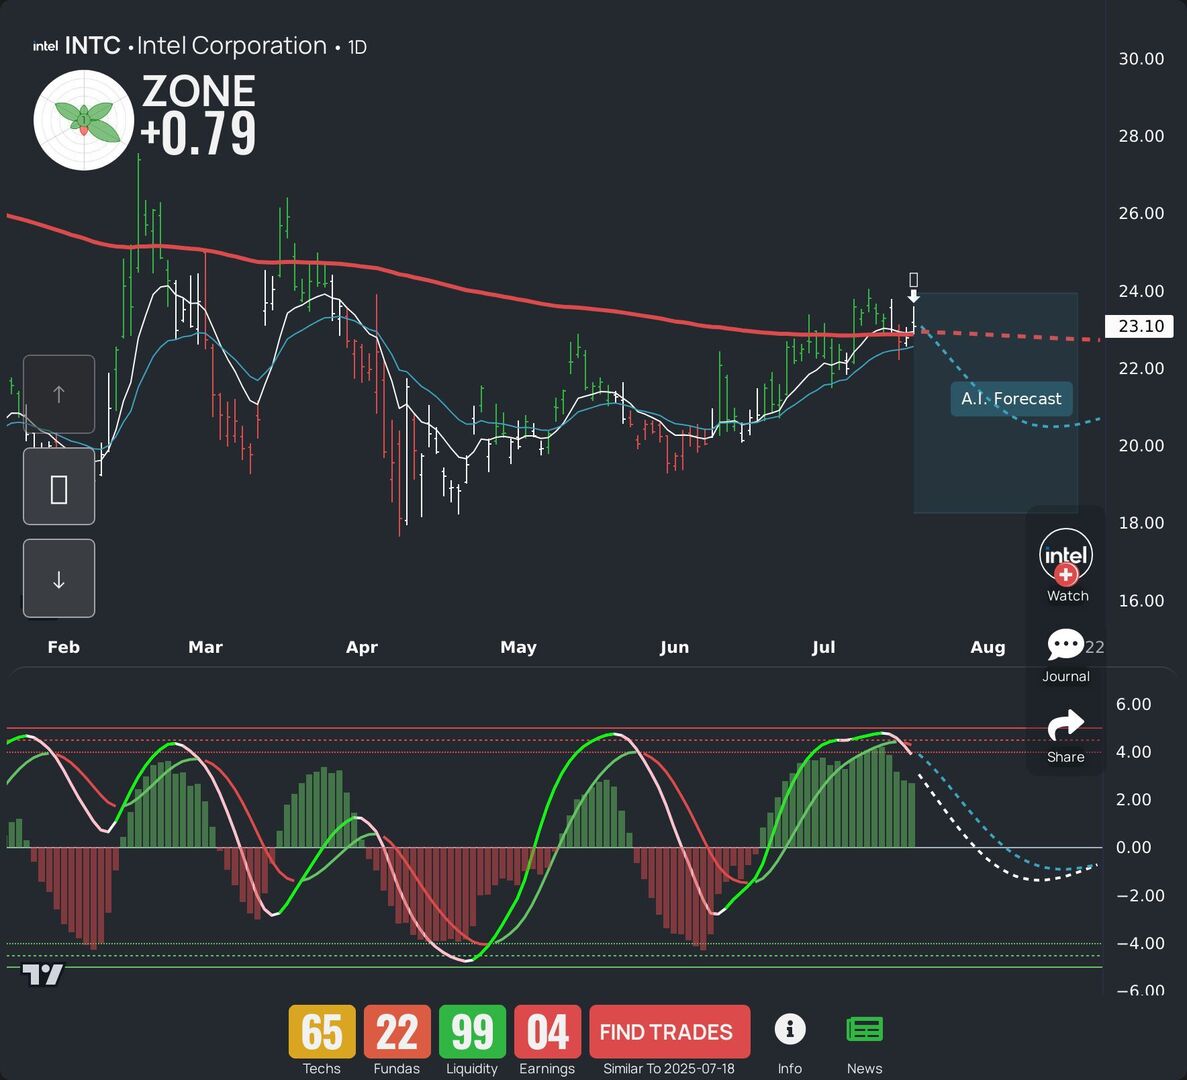The image size is (1187, 1080).
Task: Click the ZONE +0.79 reading
Action: 198,116
